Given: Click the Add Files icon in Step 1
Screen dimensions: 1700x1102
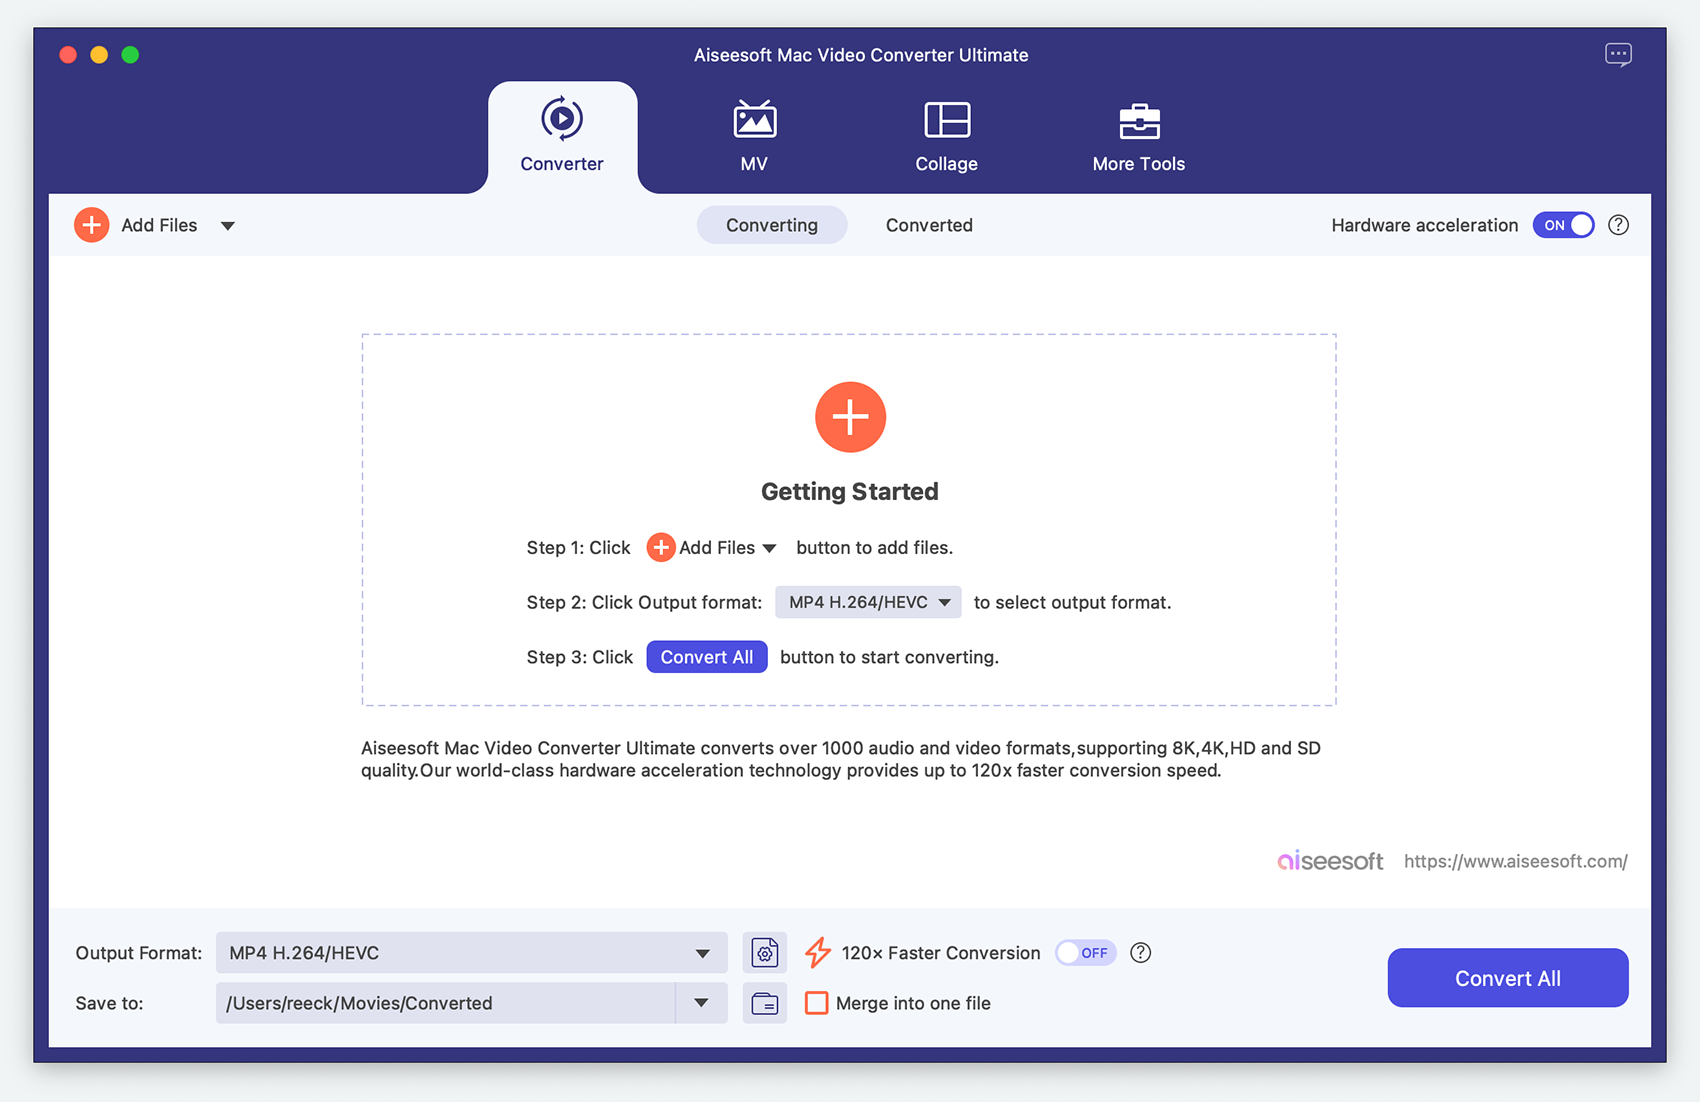Looking at the screenshot, I should coord(660,548).
